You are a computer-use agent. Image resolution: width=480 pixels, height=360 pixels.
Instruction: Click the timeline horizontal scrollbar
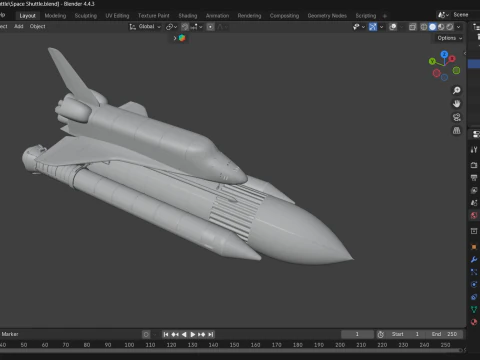tap(231, 350)
